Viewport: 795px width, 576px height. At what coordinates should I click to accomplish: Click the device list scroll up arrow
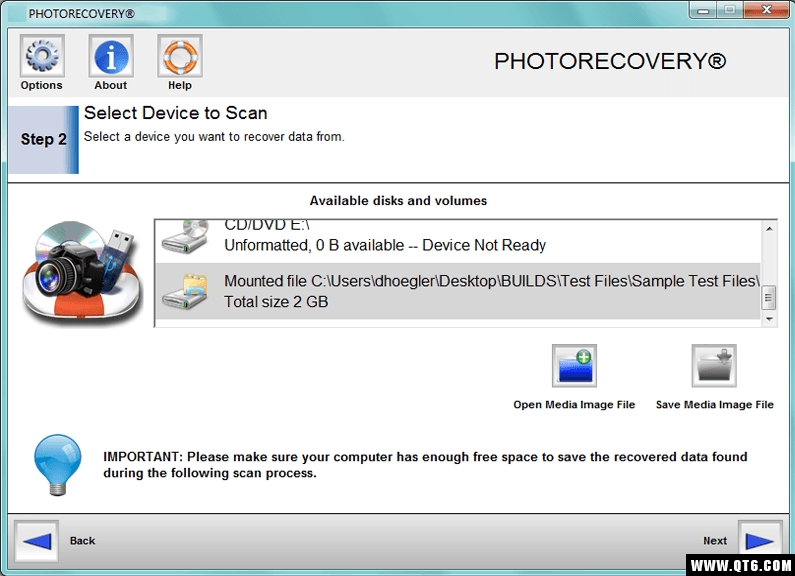click(x=769, y=229)
